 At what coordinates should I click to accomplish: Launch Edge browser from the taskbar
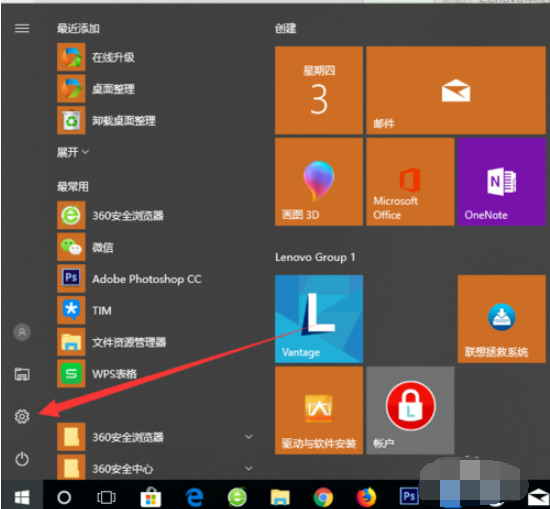tap(194, 497)
